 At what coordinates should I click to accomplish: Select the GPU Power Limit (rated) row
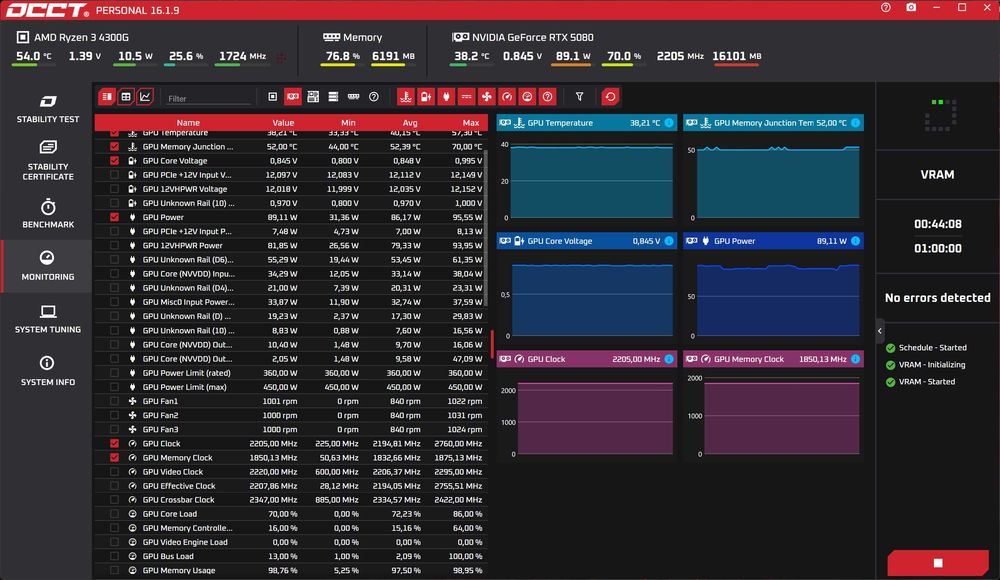[x=291, y=373]
